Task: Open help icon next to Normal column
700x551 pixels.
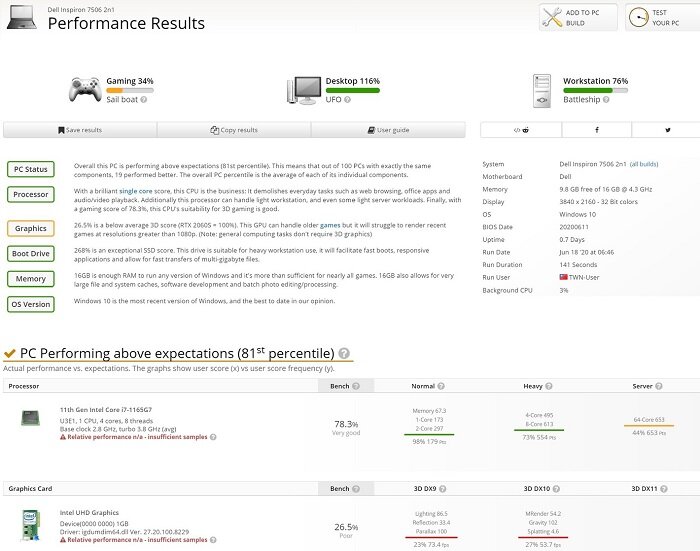Action: [441, 386]
